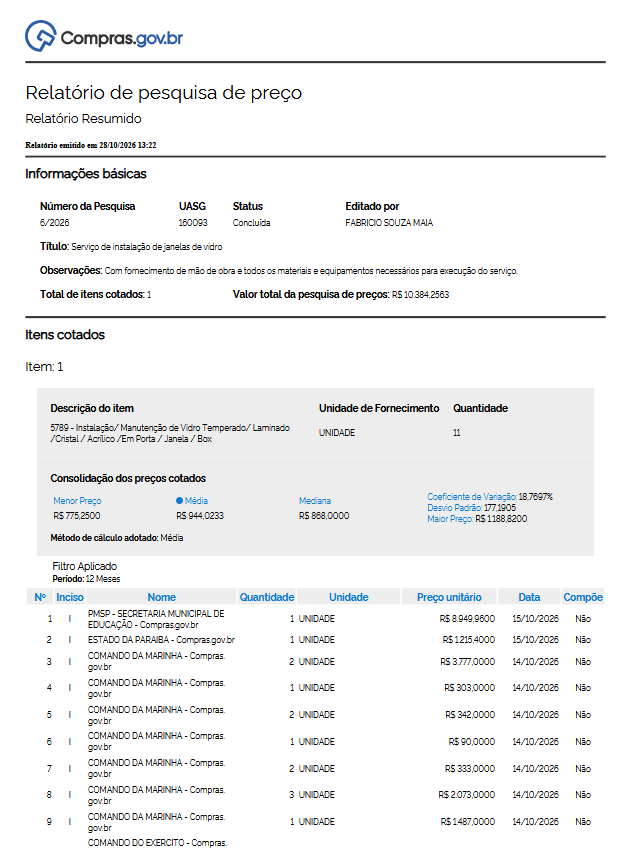Select the Informações básicas heading
Viewport: 632px width, 868px height.
pos(86,174)
